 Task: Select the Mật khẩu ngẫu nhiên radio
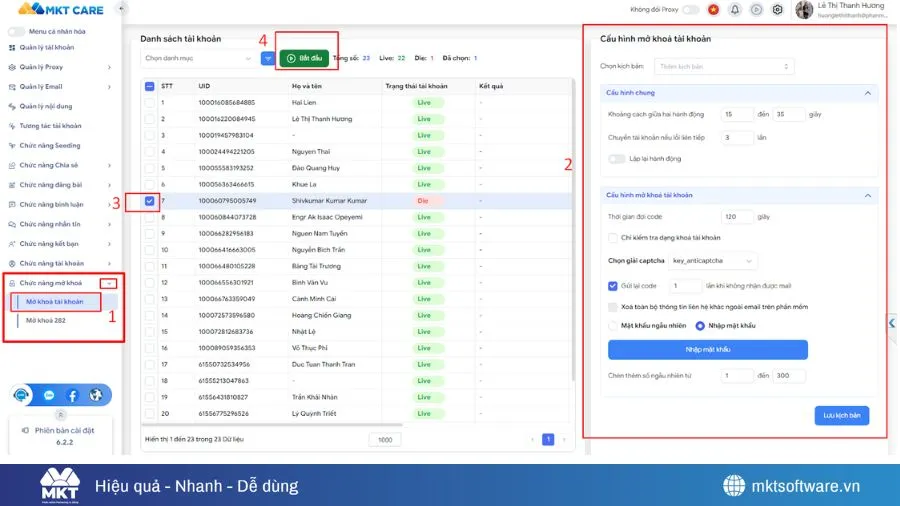[612, 326]
